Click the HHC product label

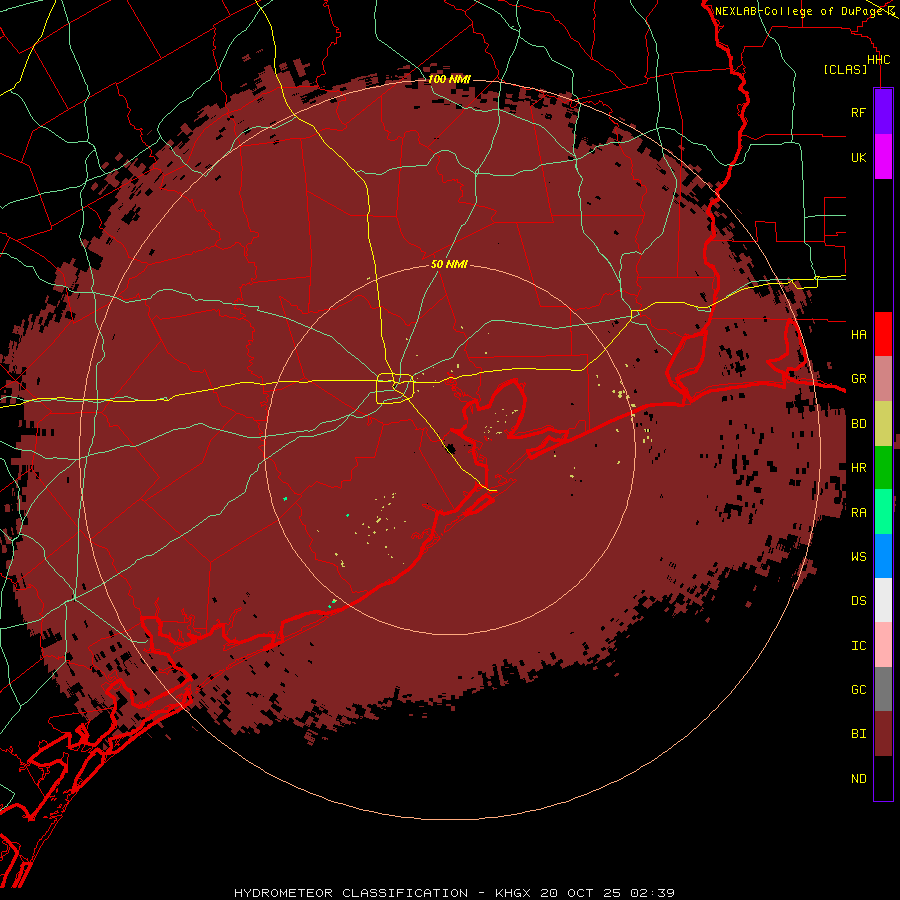(x=878, y=60)
